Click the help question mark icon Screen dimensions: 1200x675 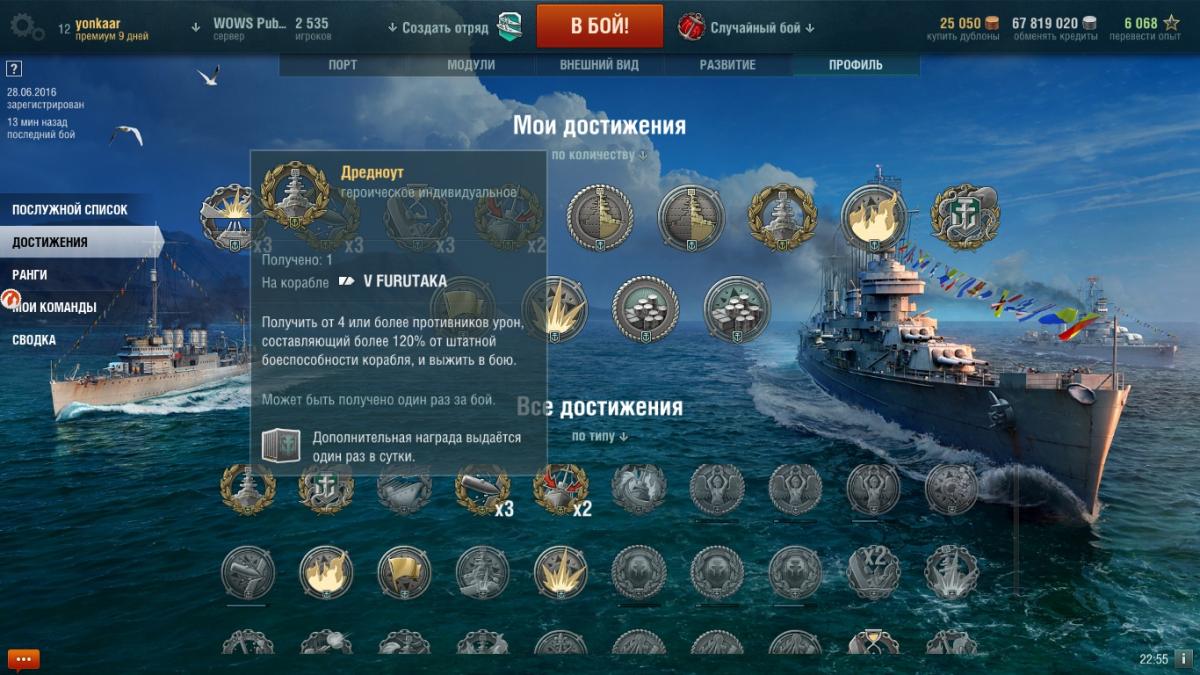[x=14, y=69]
